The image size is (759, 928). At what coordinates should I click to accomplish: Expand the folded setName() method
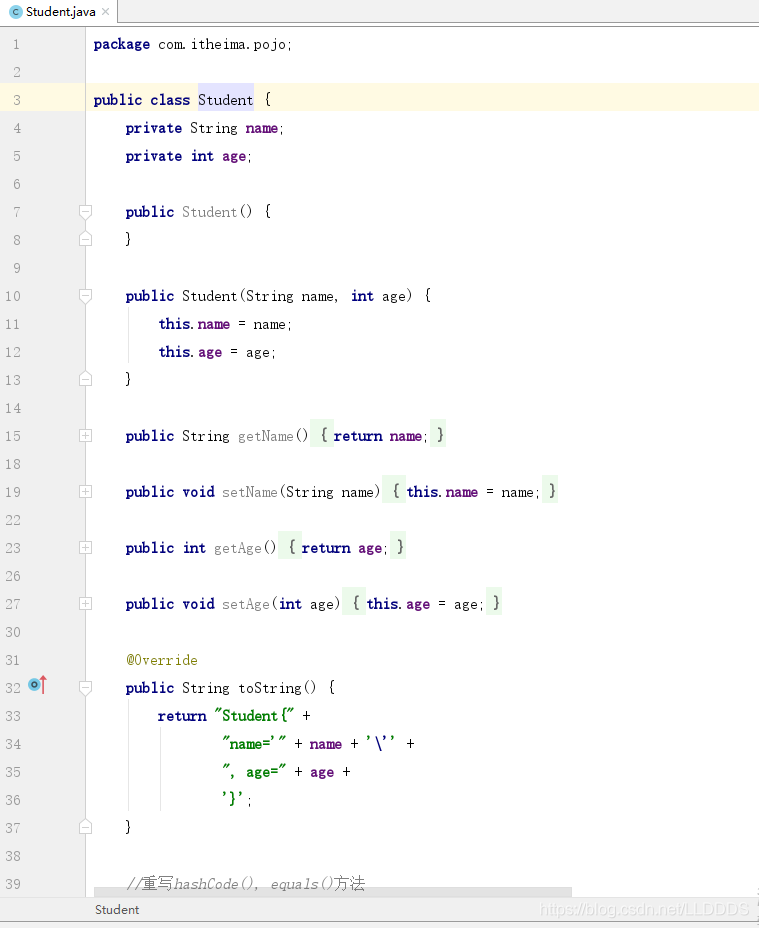coord(85,492)
